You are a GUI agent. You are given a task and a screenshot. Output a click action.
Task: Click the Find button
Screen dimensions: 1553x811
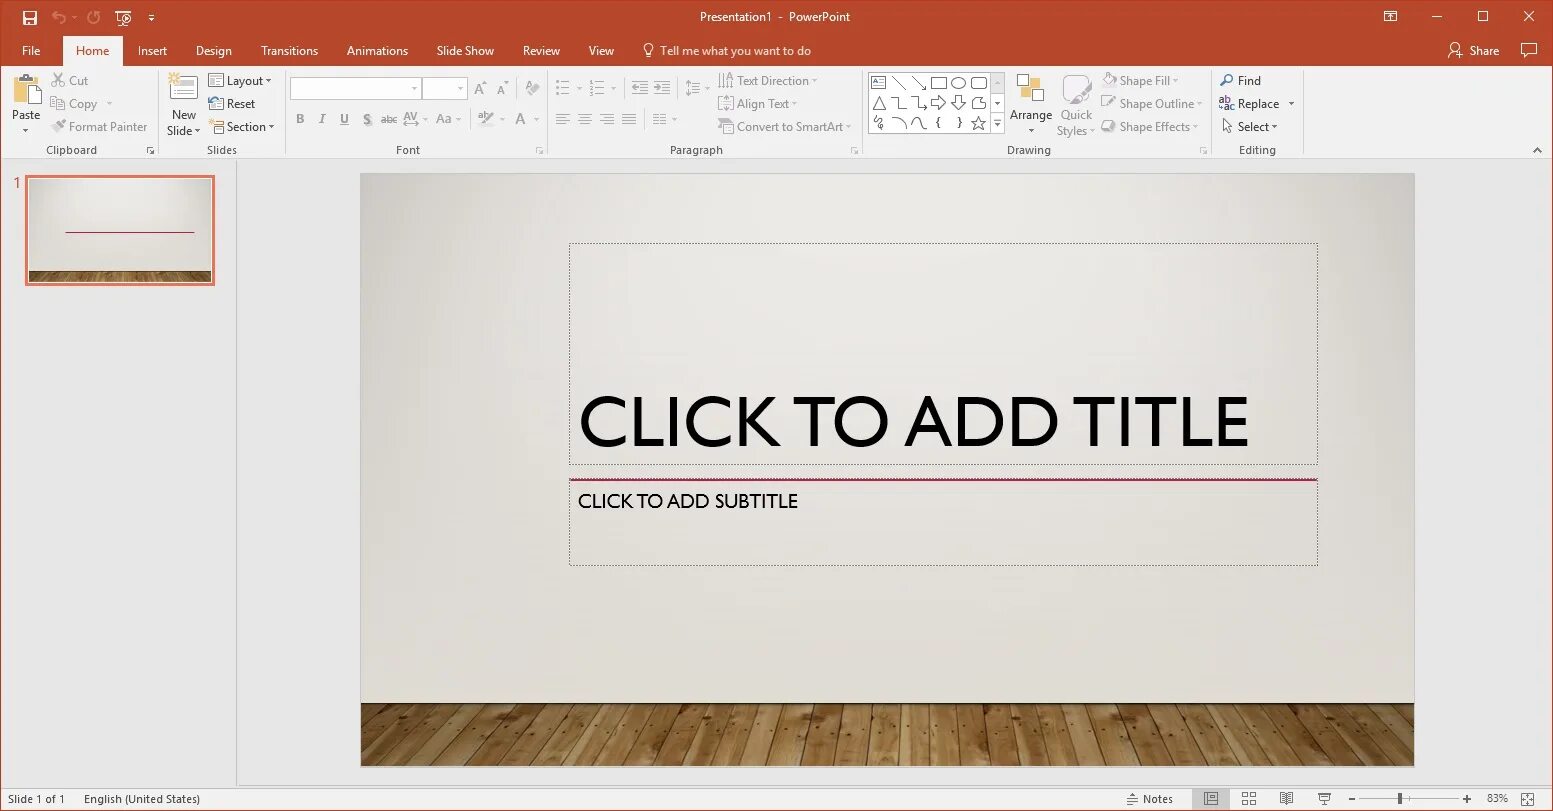point(1241,81)
